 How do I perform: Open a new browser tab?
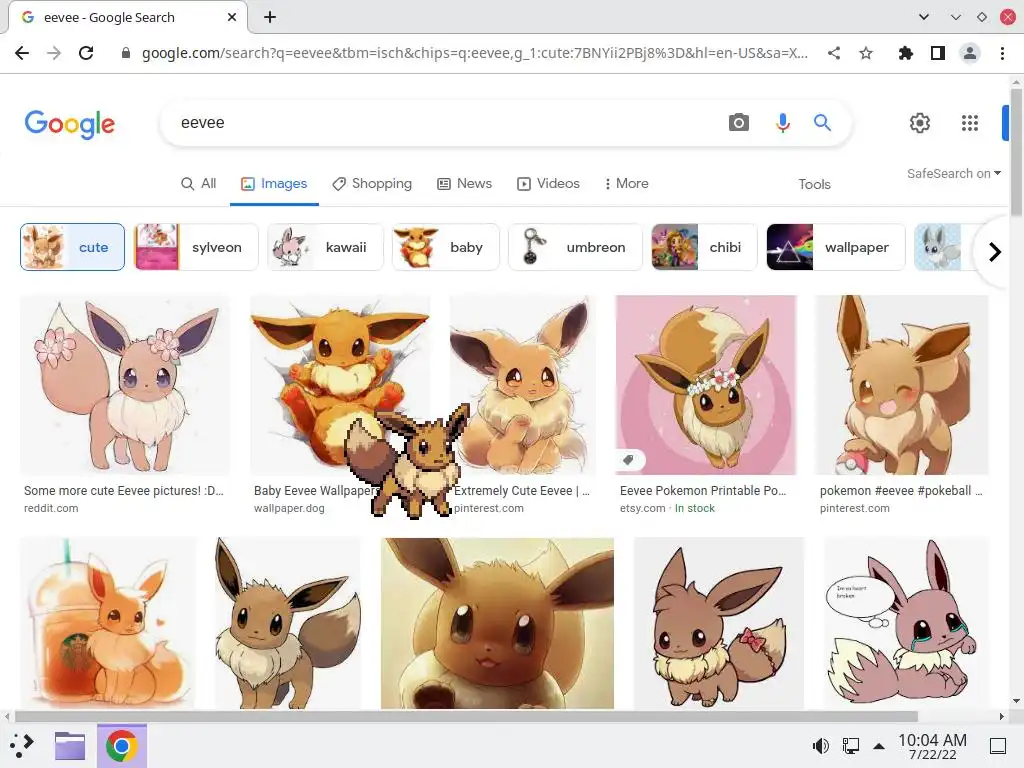(x=270, y=17)
